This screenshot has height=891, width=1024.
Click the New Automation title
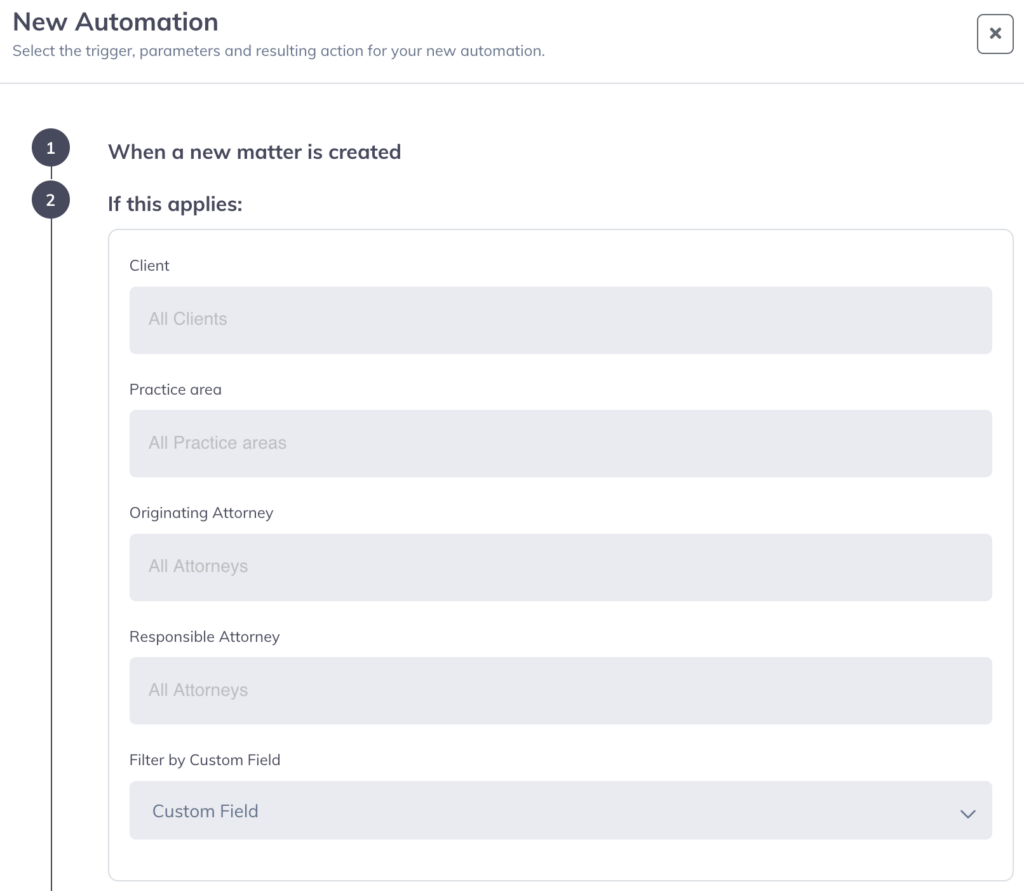pos(115,21)
